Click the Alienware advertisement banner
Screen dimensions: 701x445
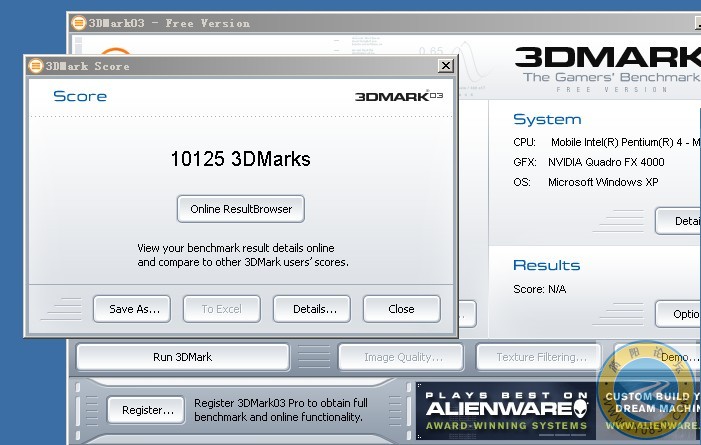[x=558, y=411]
